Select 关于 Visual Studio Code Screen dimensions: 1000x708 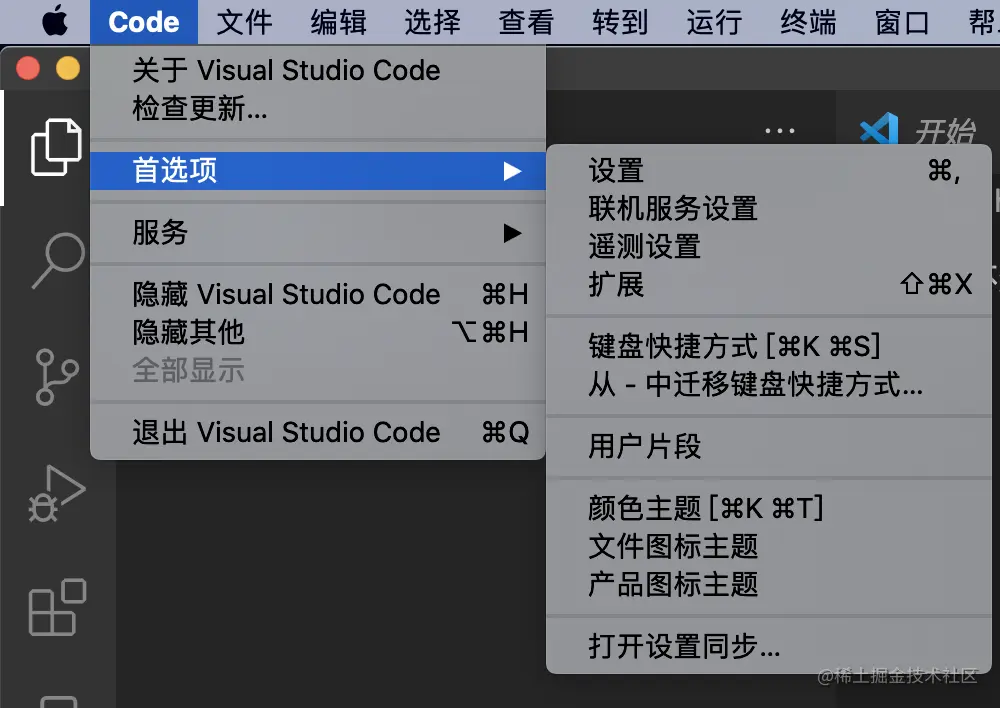pyautogui.click(x=318, y=70)
